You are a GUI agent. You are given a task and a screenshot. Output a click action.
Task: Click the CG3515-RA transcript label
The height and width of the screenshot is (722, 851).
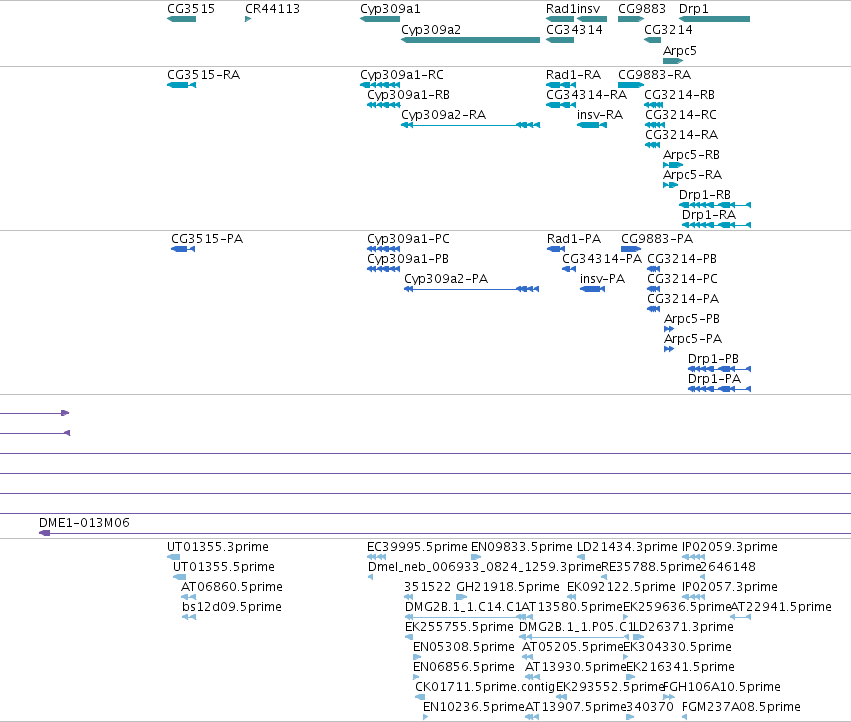(x=204, y=74)
